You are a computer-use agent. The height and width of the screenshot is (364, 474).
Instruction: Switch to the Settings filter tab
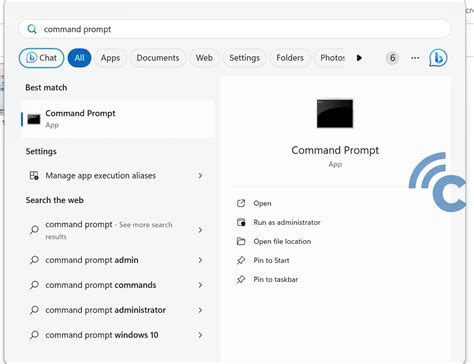point(244,58)
